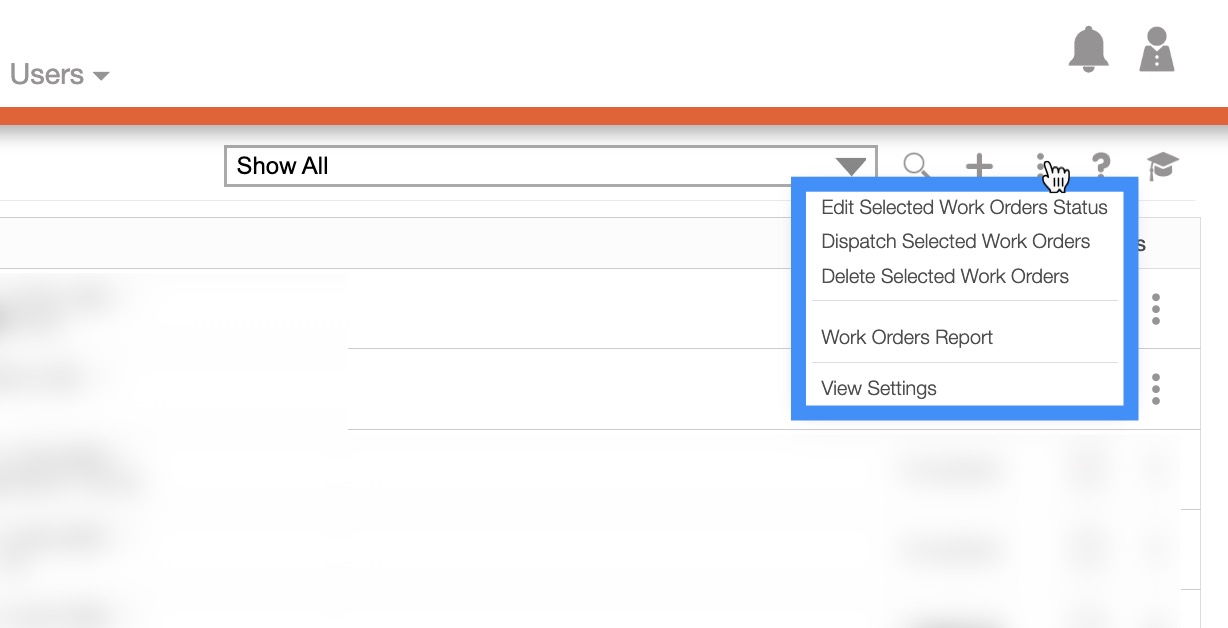The height and width of the screenshot is (628, 1228).
Task: Click the second blurred work order row
Action: pyautogui.click(x=400, y=388)
